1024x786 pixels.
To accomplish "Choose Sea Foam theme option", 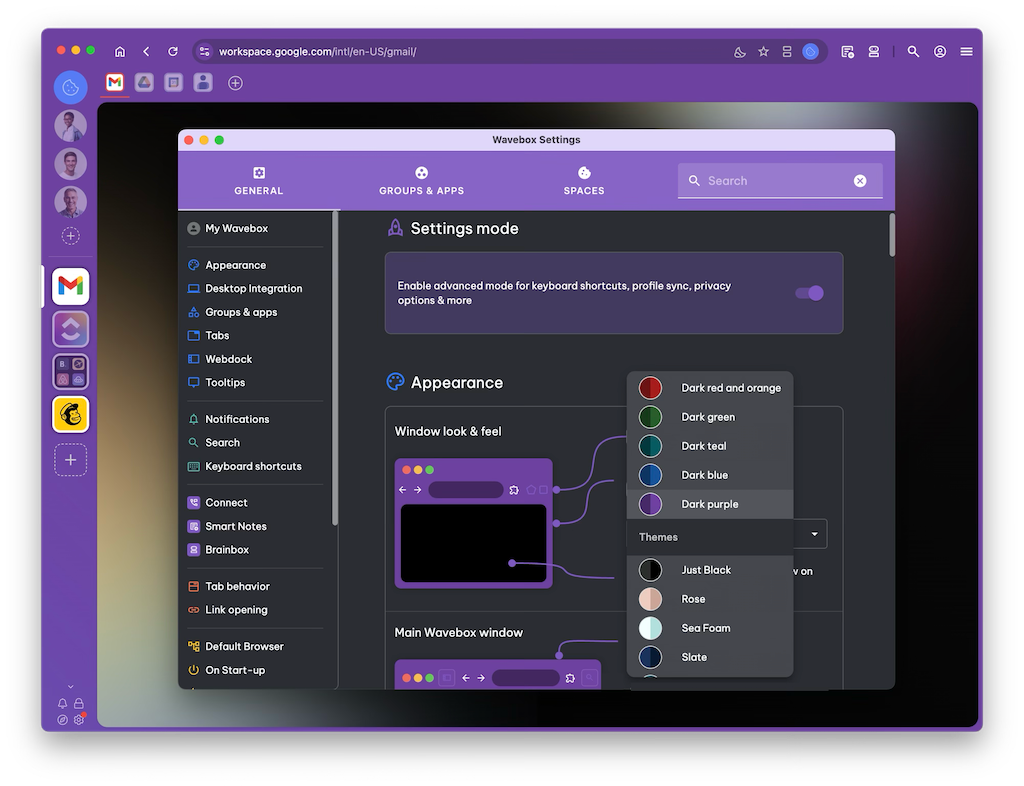I will click(710, 628).
